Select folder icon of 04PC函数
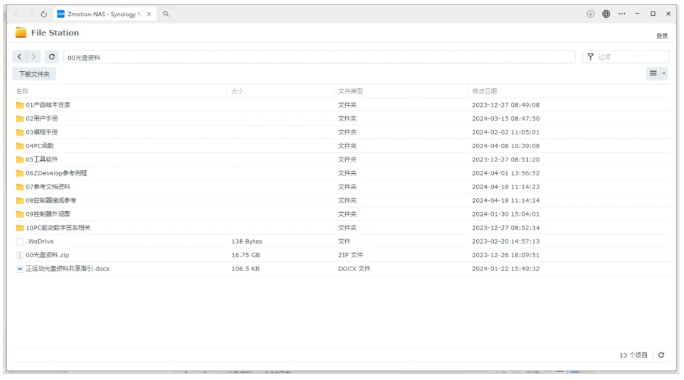The width and height of the screenshot is (684, 380). 20,146
